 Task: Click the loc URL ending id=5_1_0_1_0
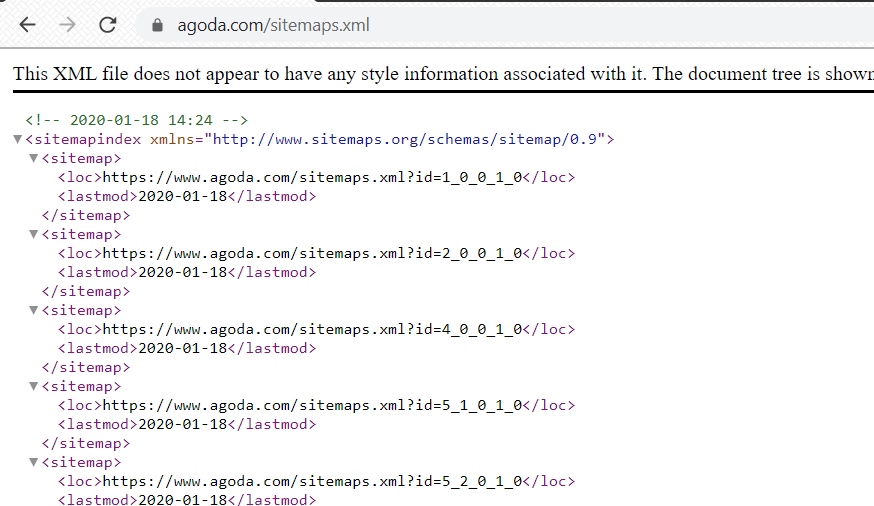(312, 405)
